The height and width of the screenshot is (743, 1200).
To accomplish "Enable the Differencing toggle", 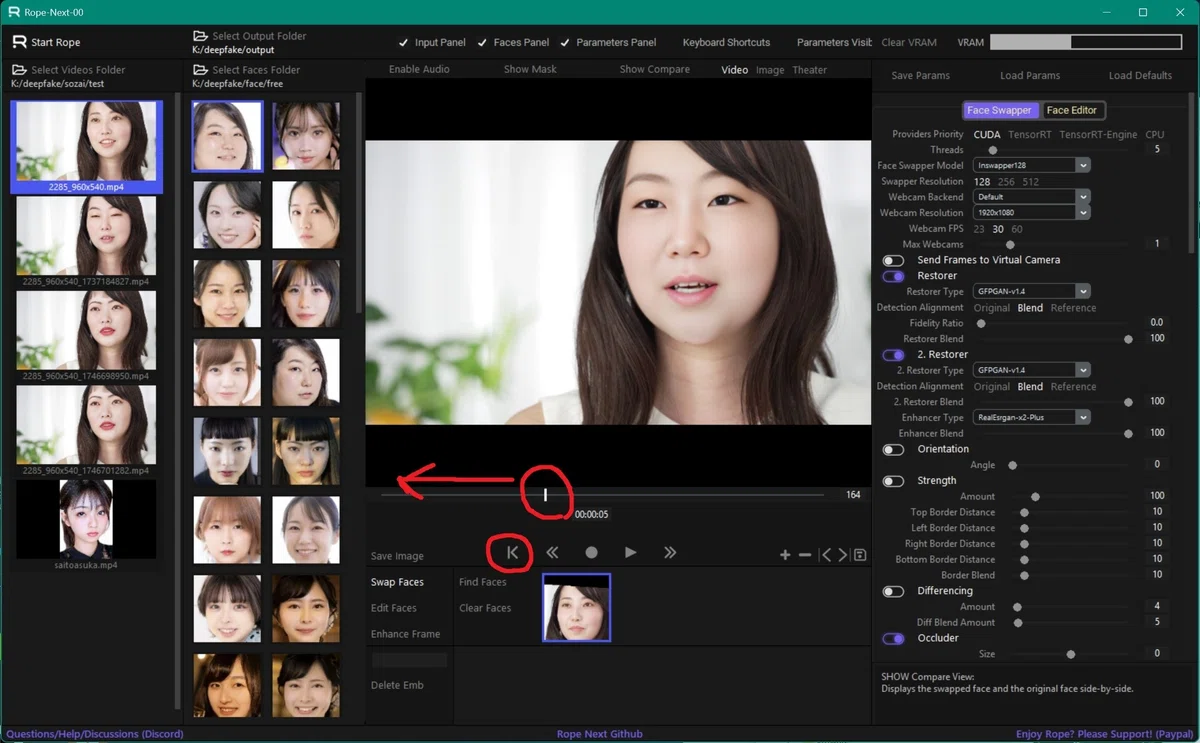I will point(893,591).
